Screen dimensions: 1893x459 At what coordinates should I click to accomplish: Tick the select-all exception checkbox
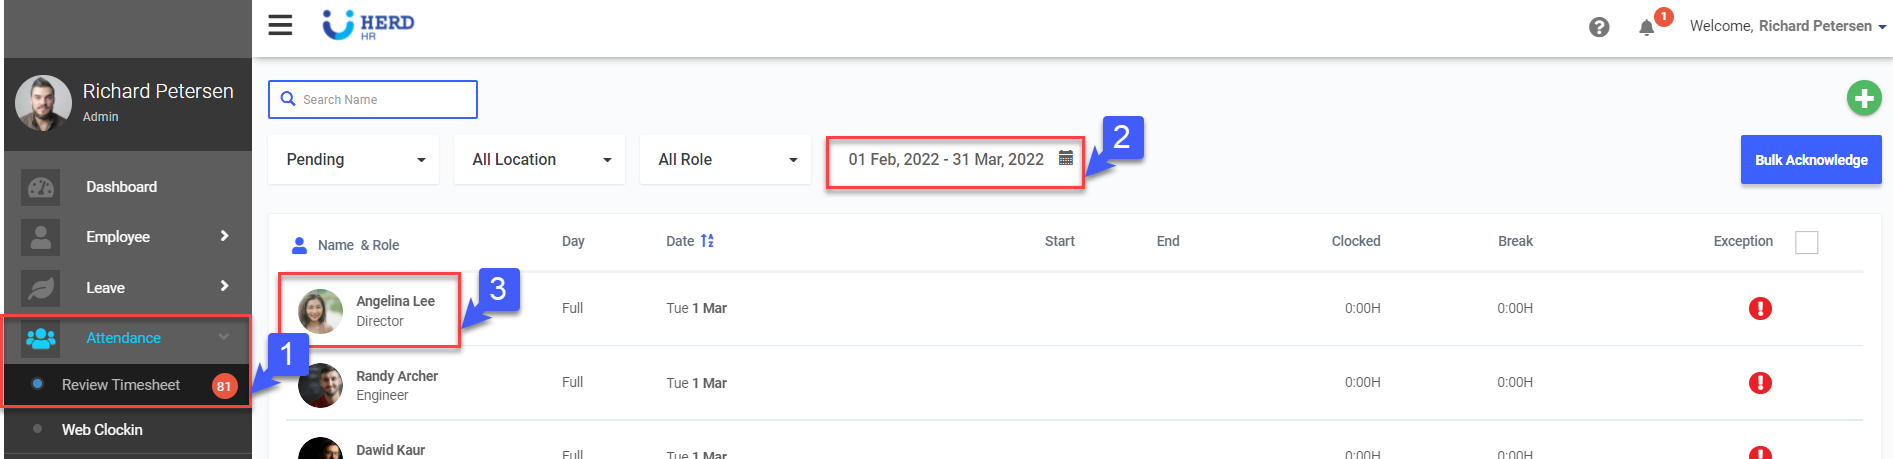(x=1806, y=242)
